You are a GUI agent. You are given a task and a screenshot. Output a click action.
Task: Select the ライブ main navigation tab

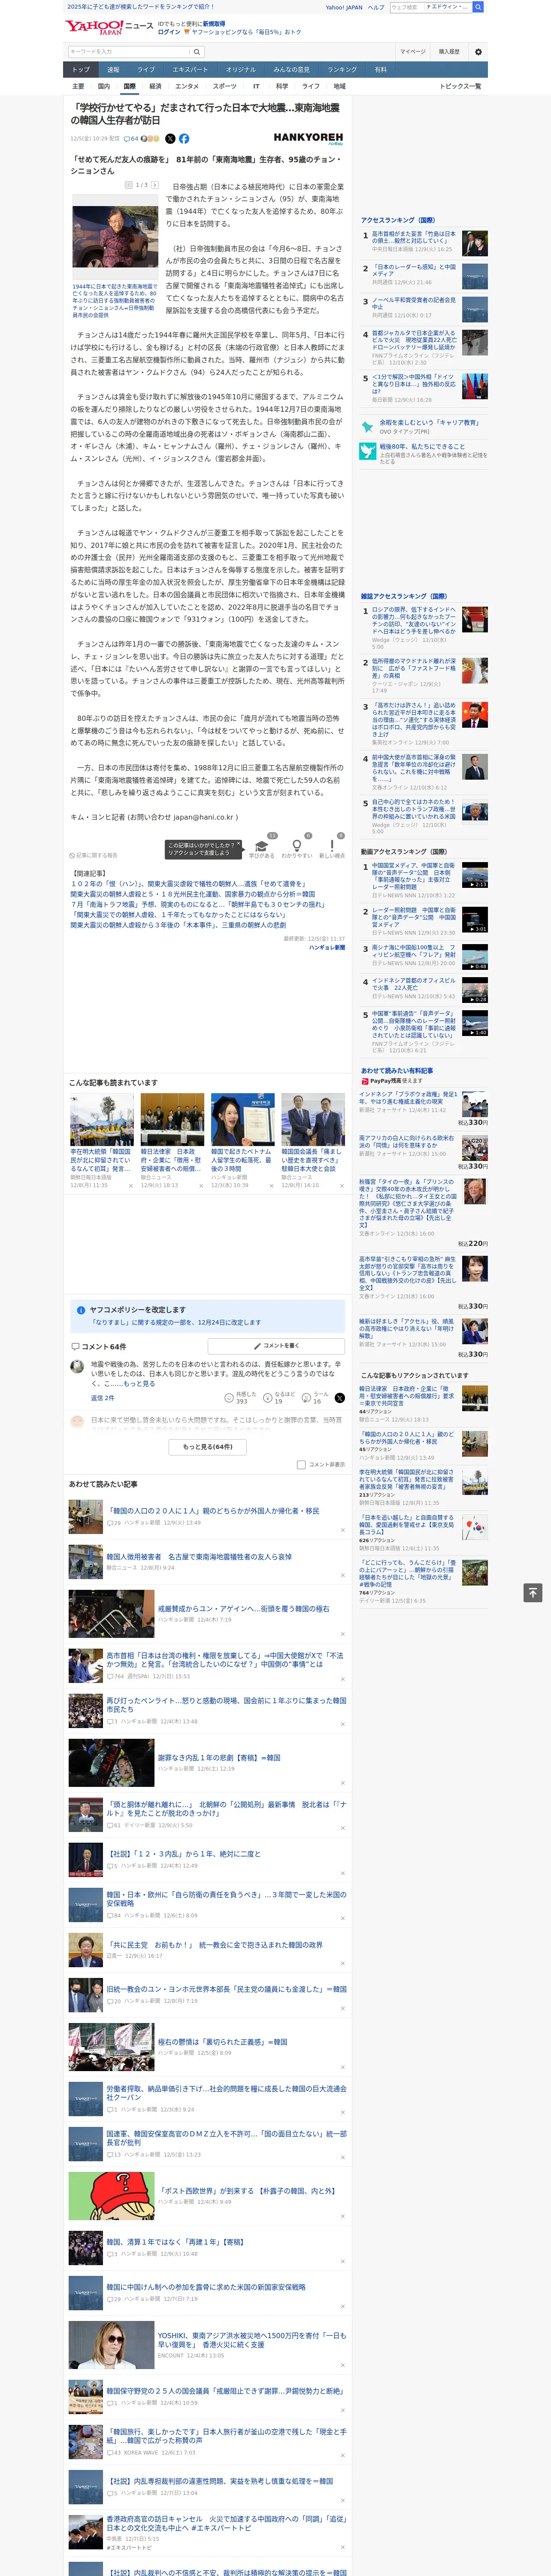pyautogui.click(x=146, y=70)
